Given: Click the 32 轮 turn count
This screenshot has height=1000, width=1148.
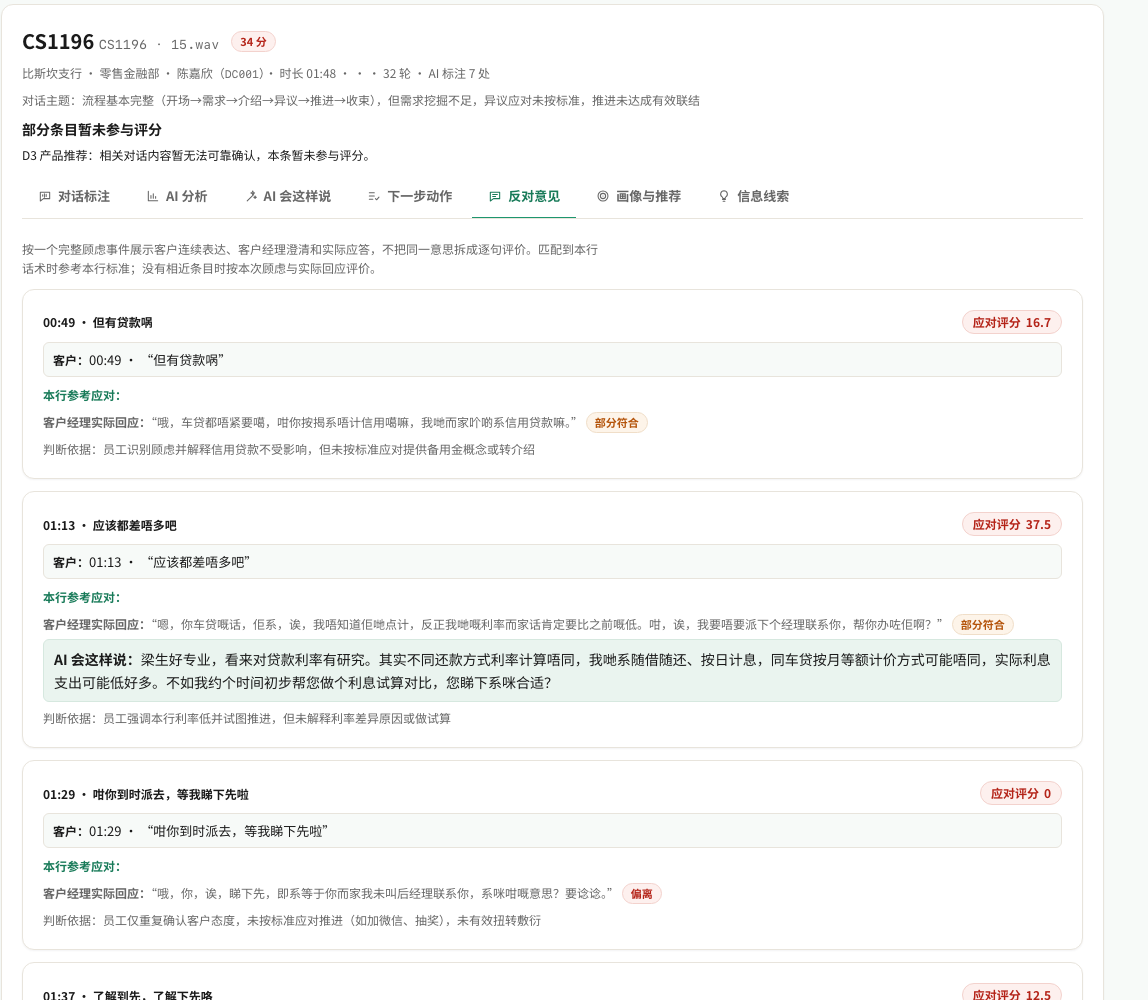Looking at the screenshot, I should point(397,74).
